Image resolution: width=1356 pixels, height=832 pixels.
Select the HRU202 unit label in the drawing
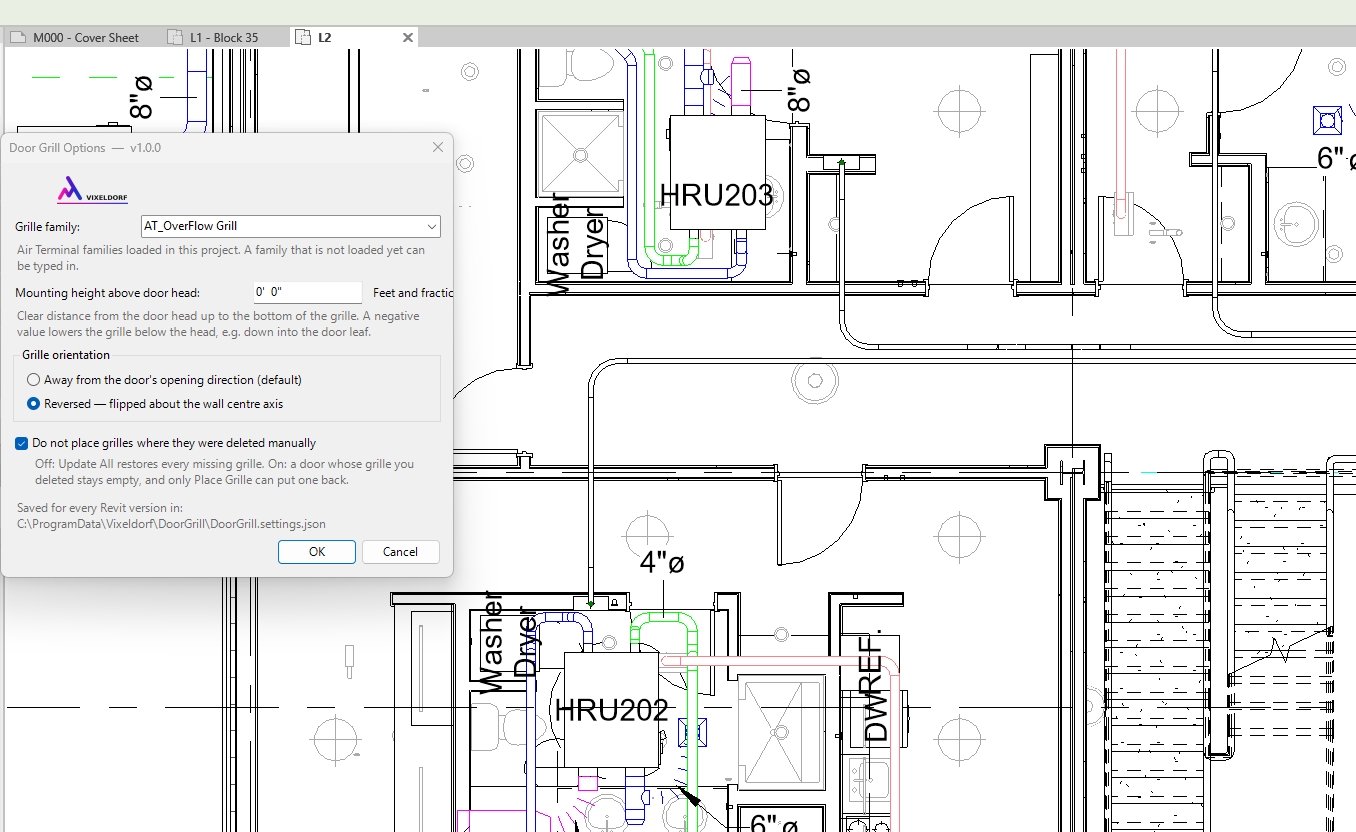tap(611, 710)
